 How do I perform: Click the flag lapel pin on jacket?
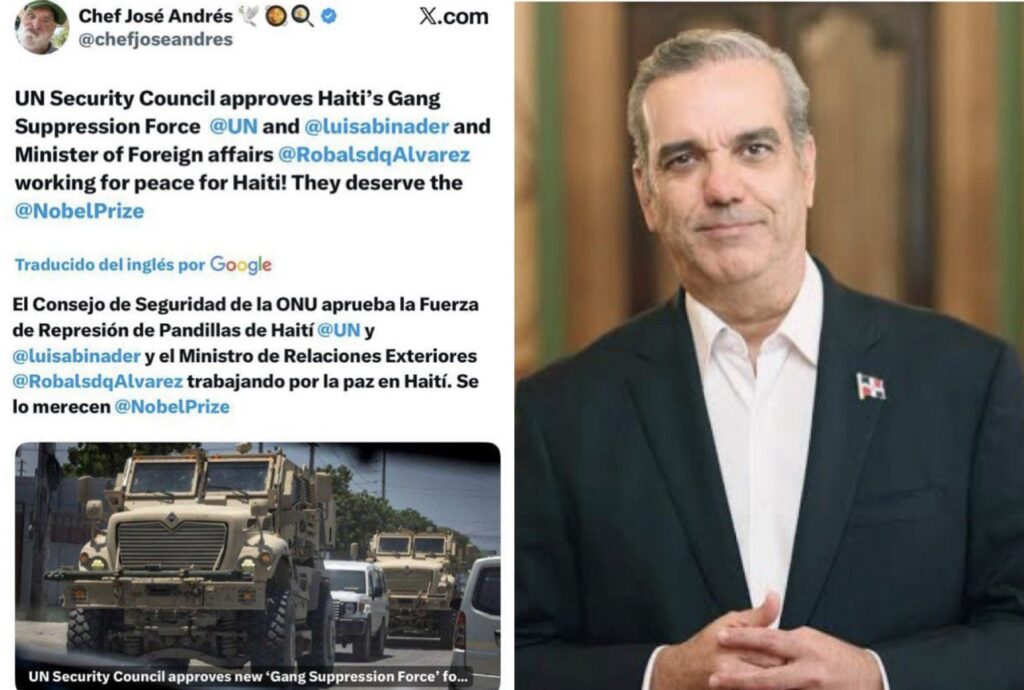pos(871,386)
